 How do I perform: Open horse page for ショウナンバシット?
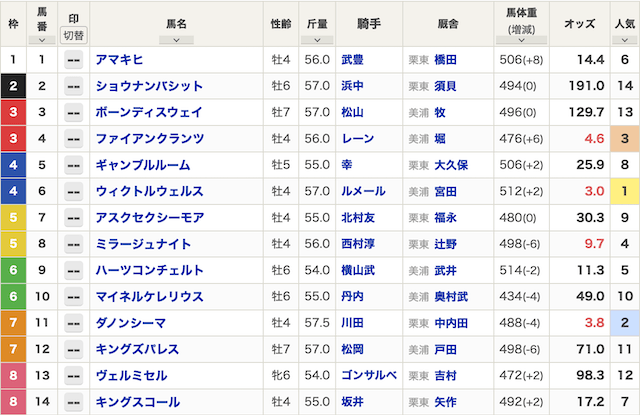[149, 86]
